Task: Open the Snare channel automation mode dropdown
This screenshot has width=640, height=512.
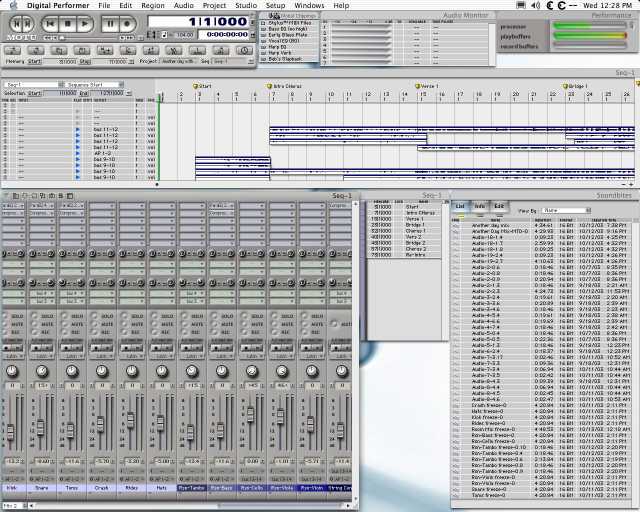Action: tap(42, 356)
